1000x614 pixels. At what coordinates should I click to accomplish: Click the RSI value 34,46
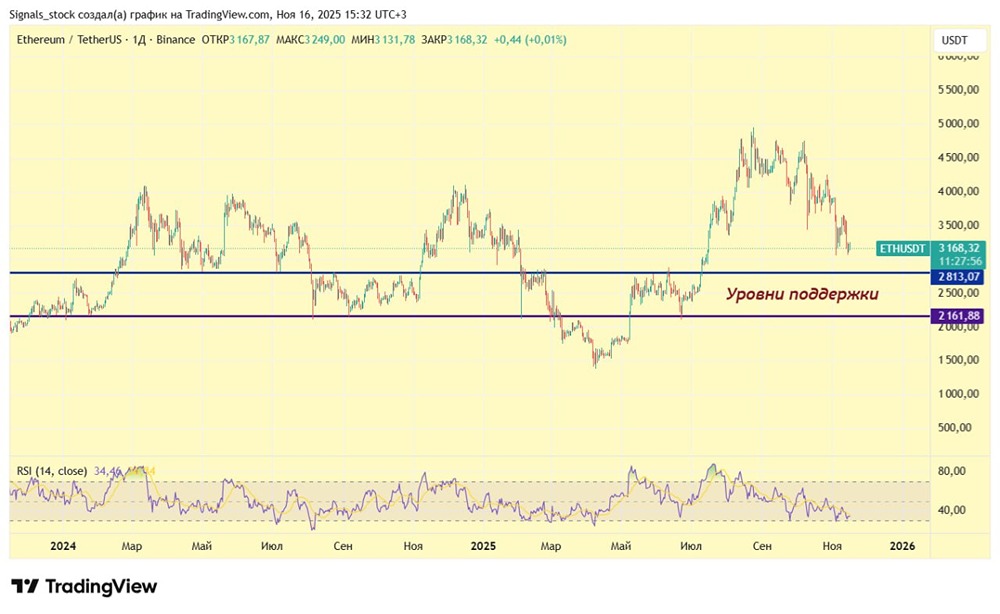(x=107, y=471)
